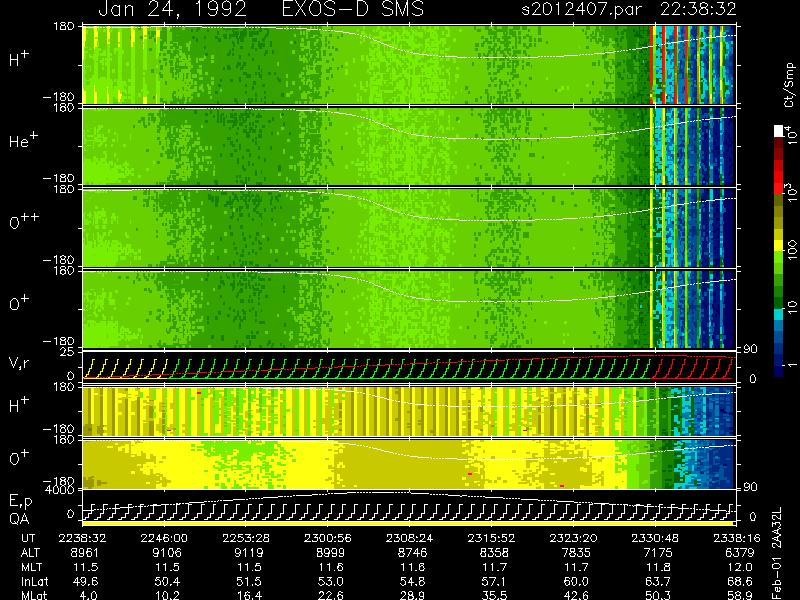This screenshot has height=600, width=800.
Task: Click the InLat value '63.7'
Action: pos(658,581)
